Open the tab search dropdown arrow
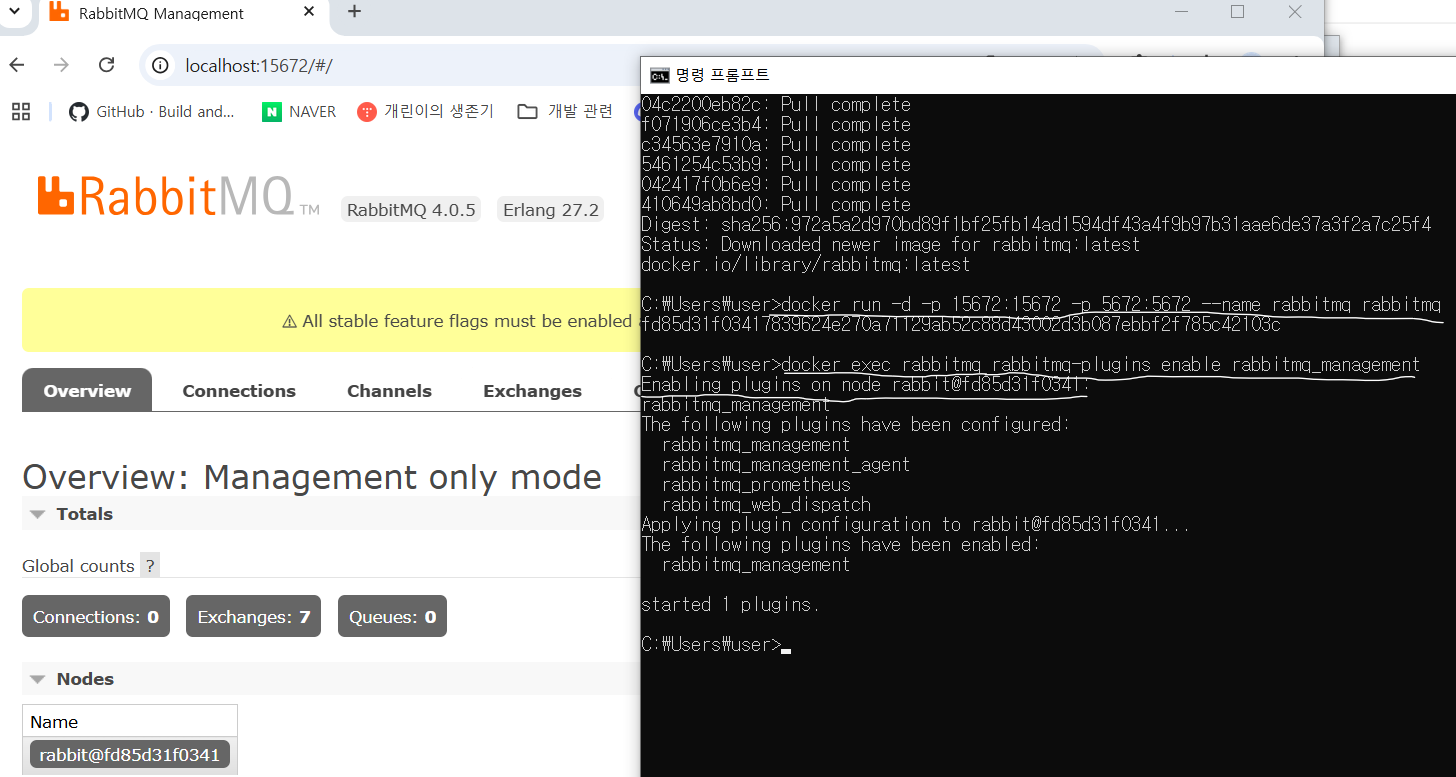Viewport: 1456px width, 777px height. 15,12
